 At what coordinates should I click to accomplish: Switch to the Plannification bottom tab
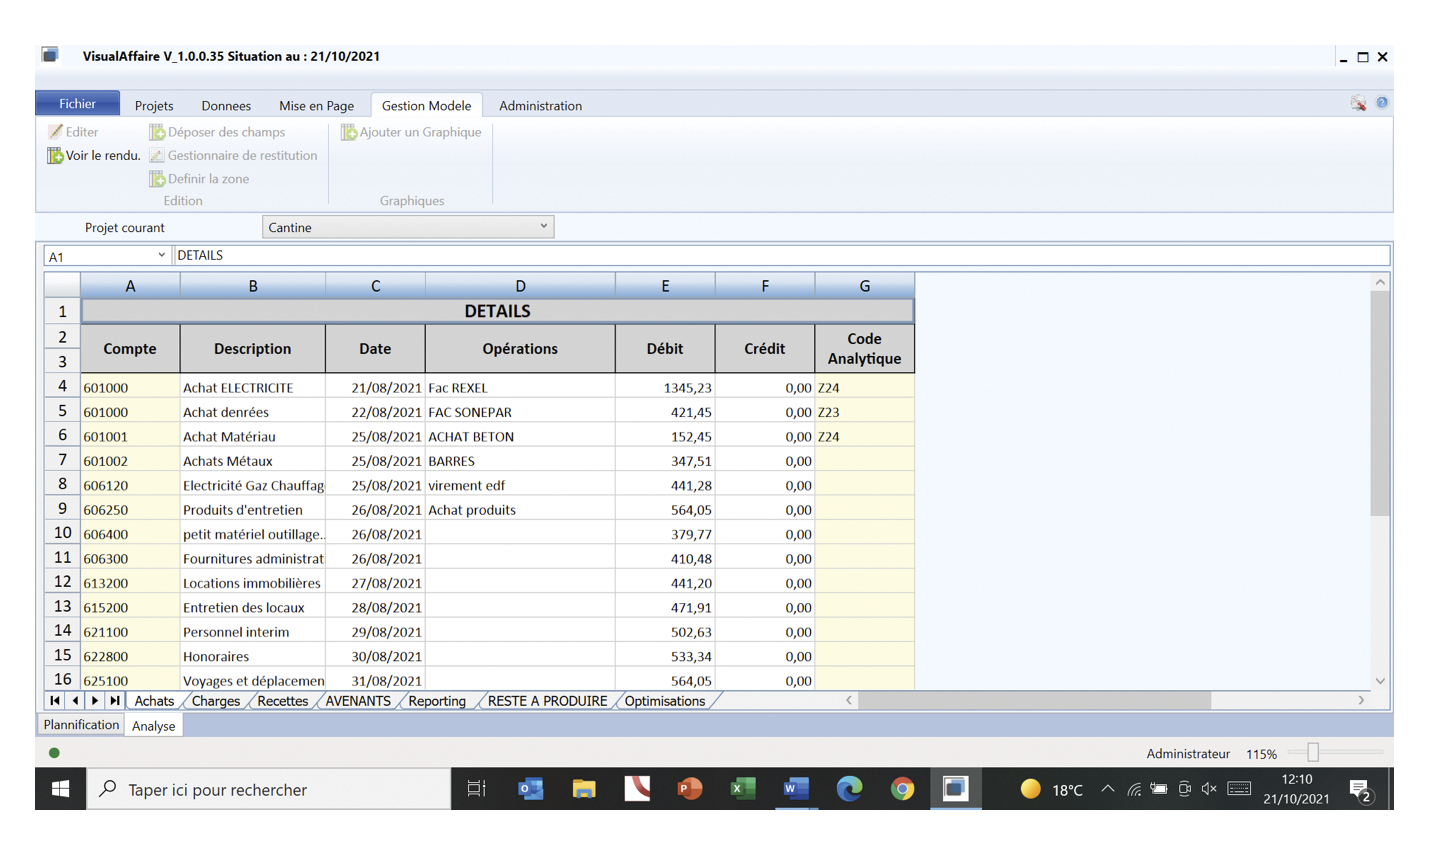click(81, 725)
